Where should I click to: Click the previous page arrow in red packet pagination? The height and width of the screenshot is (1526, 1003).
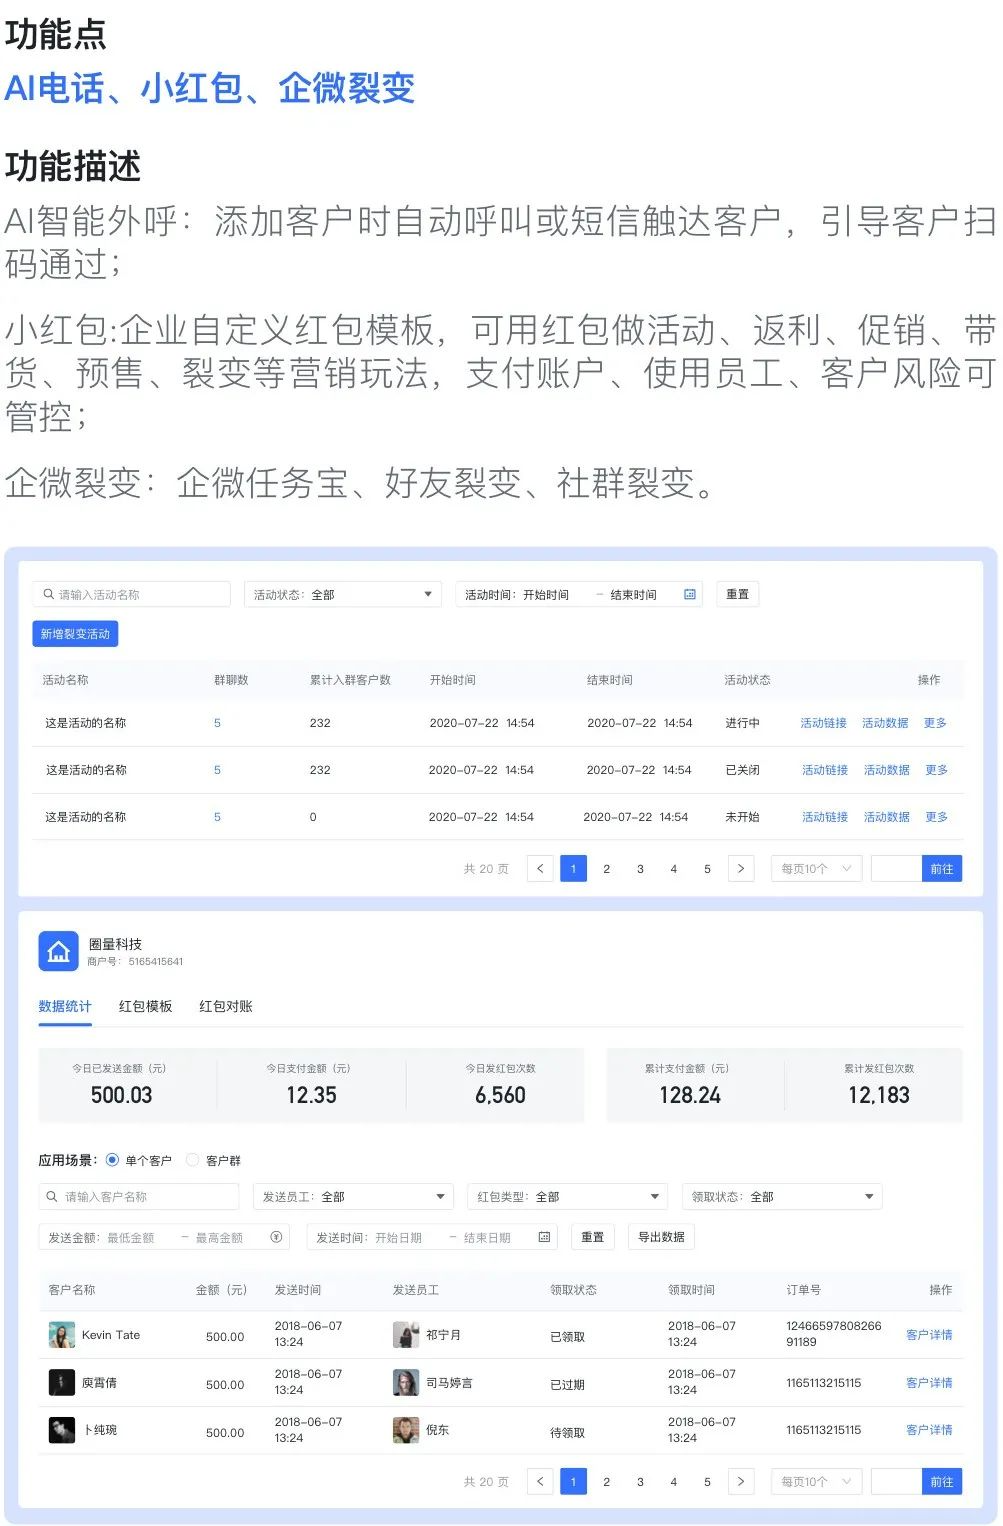click(540, 1482)
